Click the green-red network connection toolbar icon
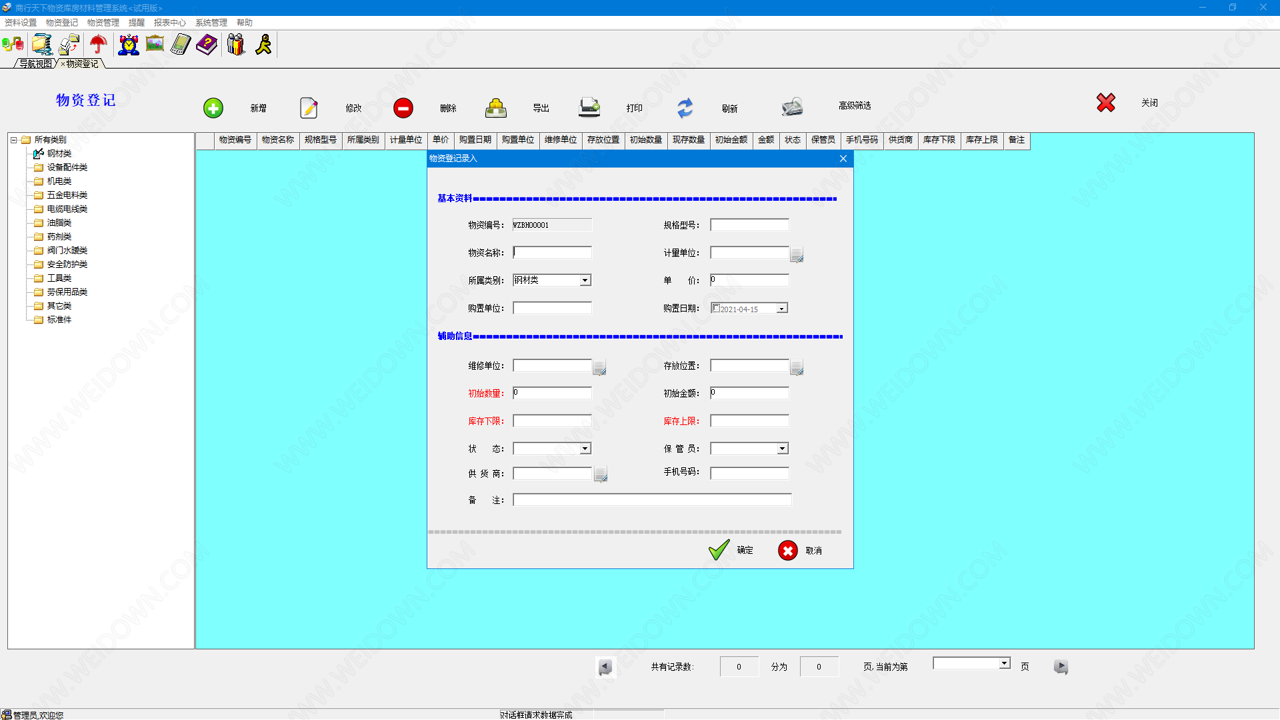Screen dimensions: 1280x720 point(13,44)
